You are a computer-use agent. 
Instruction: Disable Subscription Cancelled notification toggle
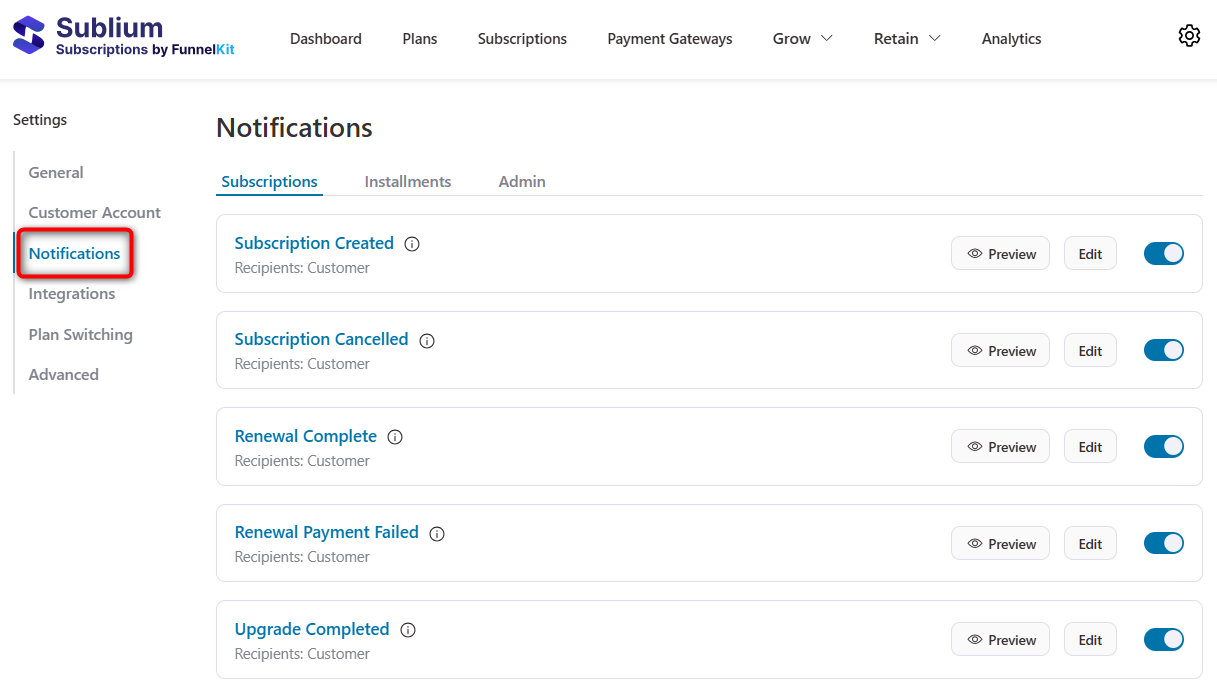1164,350
